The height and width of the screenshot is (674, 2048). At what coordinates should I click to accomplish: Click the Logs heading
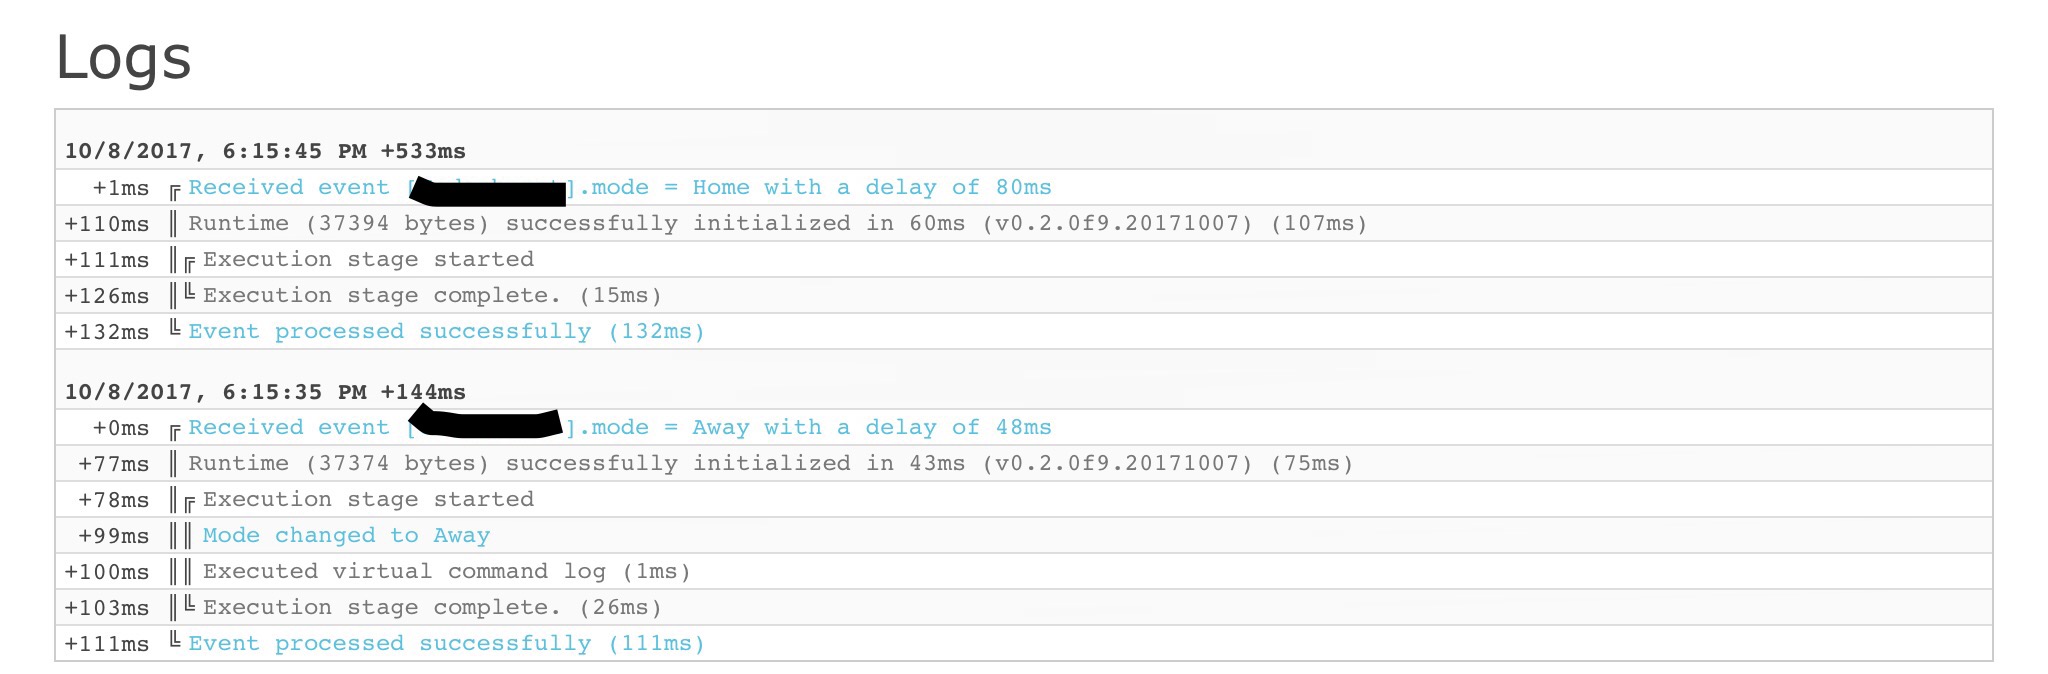(123, 58)
